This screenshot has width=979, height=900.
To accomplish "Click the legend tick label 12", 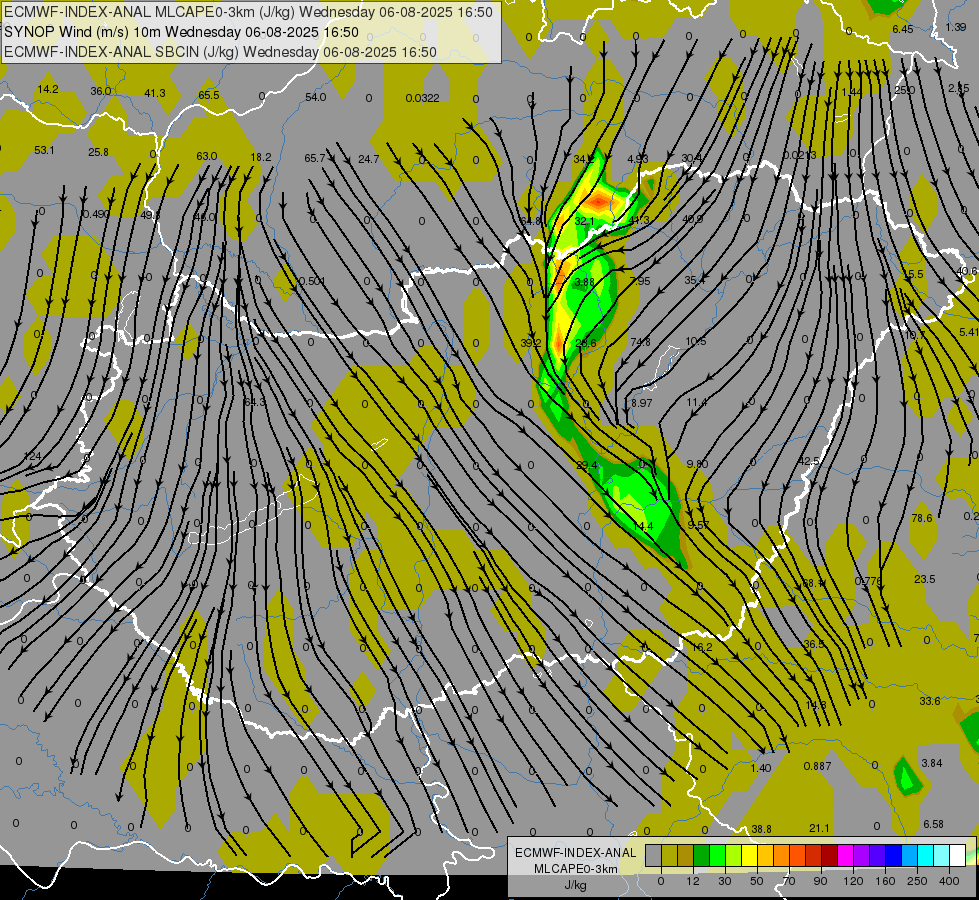I will coord(692,881).
